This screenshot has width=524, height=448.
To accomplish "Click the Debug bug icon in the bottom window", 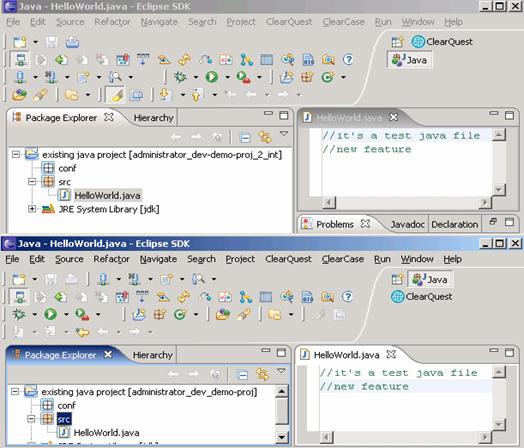I will pos(19,314).
